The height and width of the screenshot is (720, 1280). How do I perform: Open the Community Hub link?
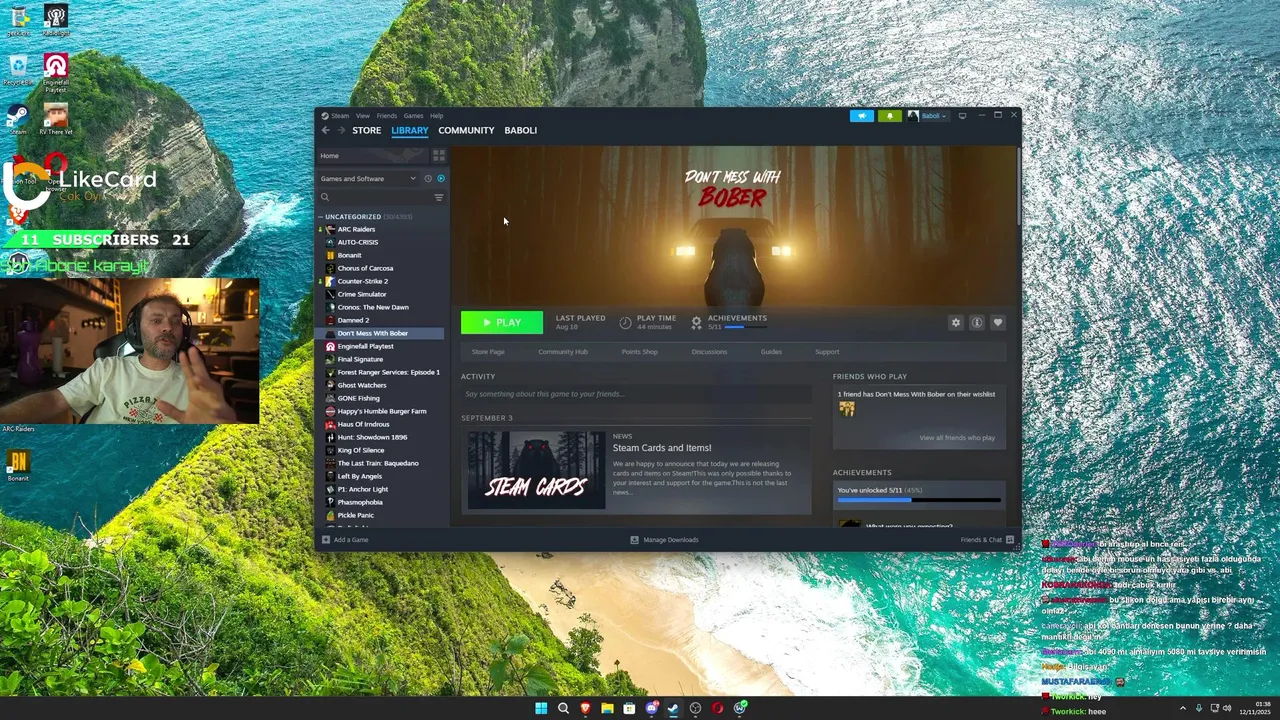point(563,352)
